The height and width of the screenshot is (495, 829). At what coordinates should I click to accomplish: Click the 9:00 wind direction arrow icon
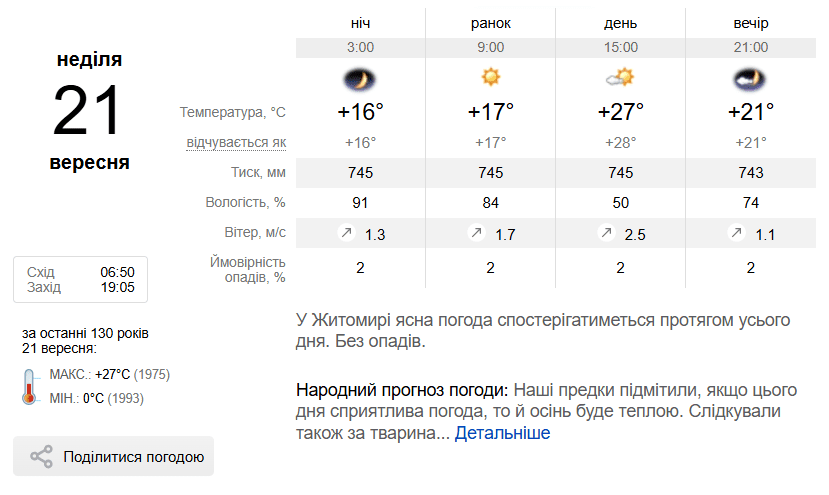tap(476, 233)
